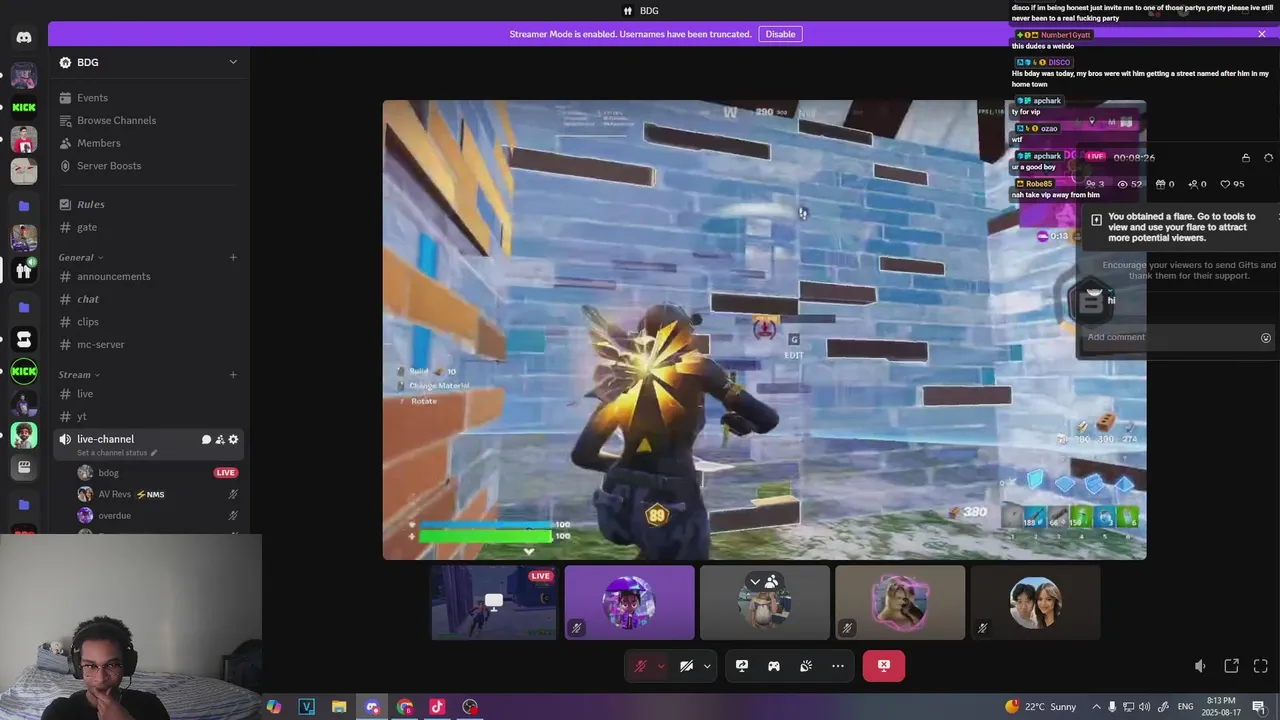Mute the stream volume speaker
Image resolution: width=1280 pixels, height=720 pixels.
[x=1201, y=666]
